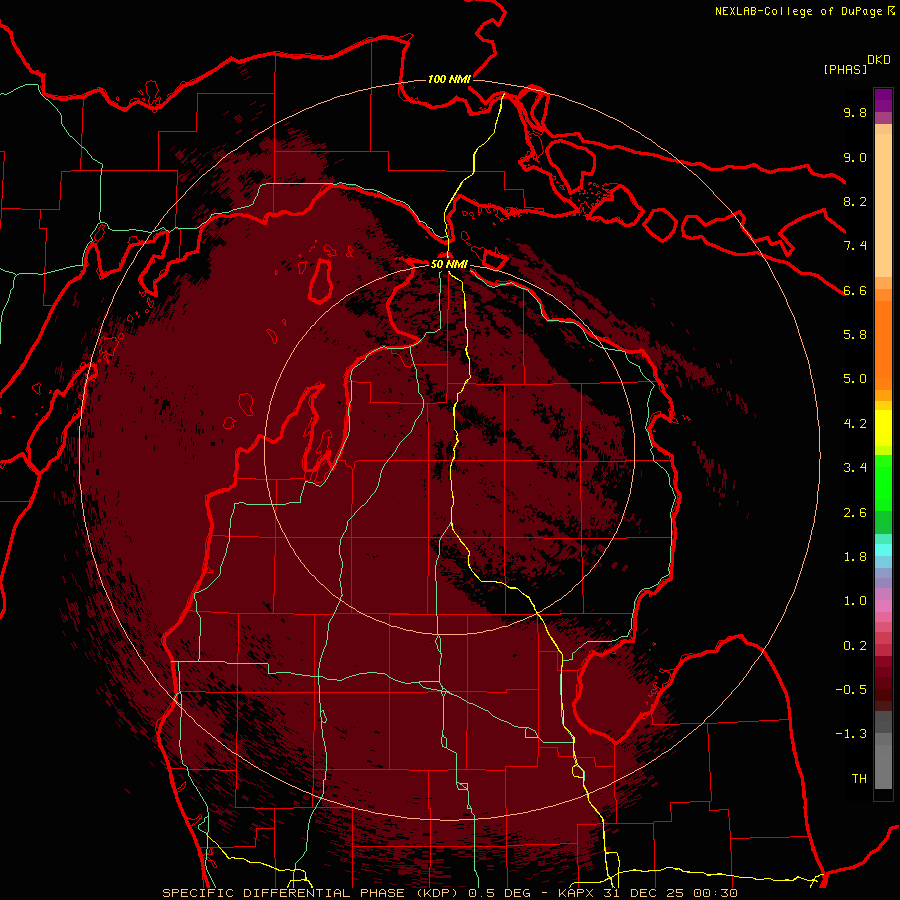900x900 pixels.
Task: Select the 4.2 legend value
Action: click(855, 424)
